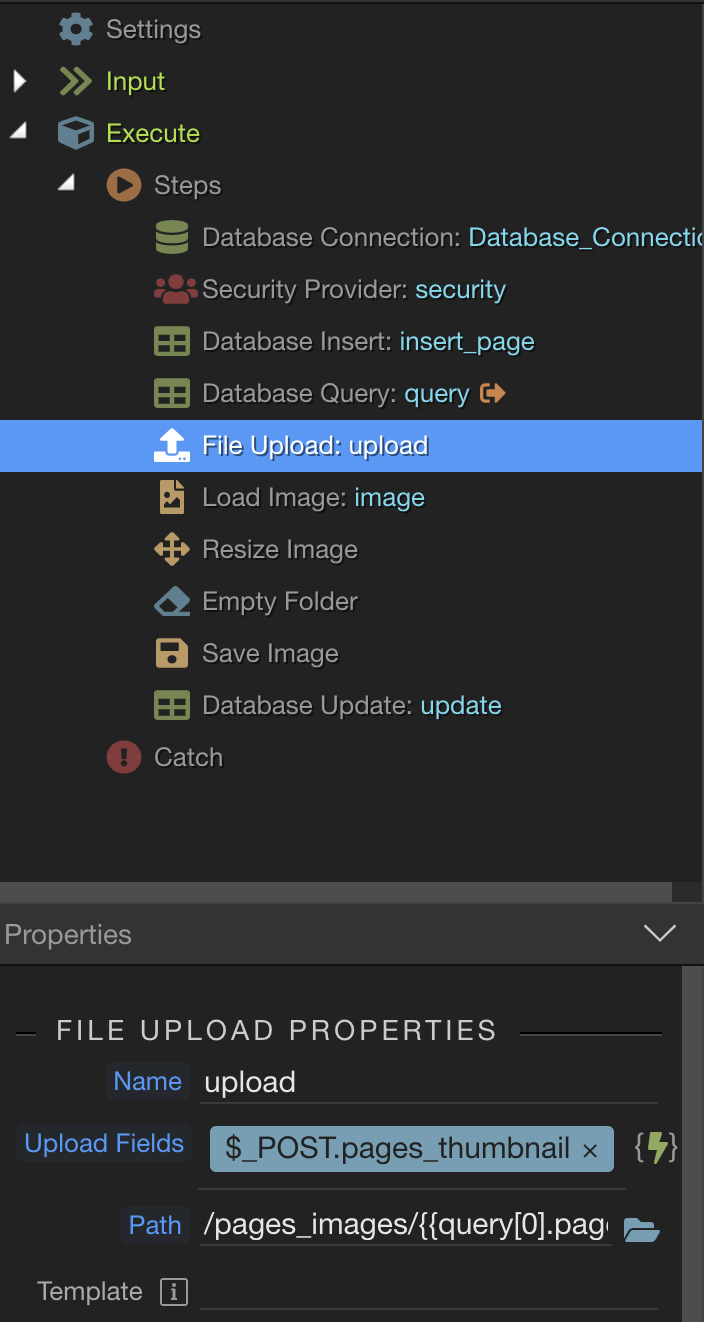
Task: Collapse the Execute tree node
Action: point(19,131)
